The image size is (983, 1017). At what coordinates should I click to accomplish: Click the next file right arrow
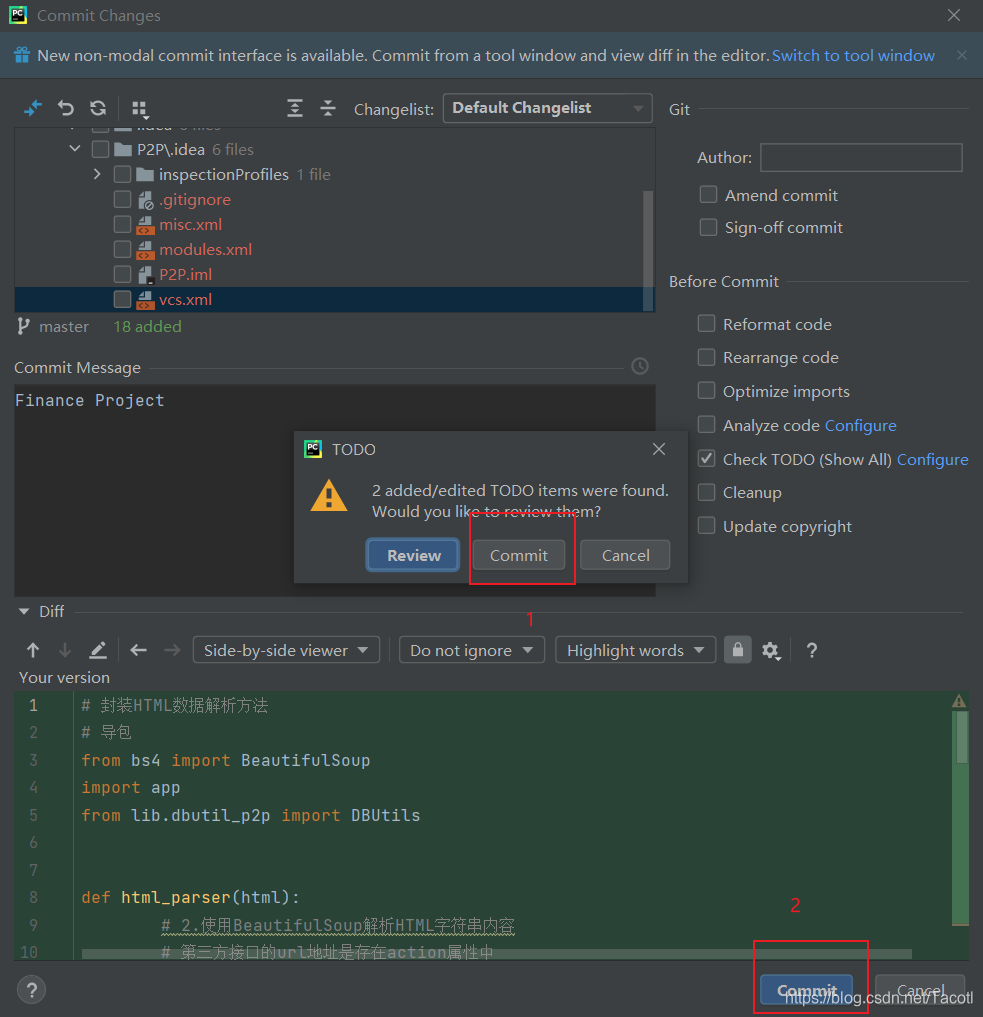tap(172, 650)
